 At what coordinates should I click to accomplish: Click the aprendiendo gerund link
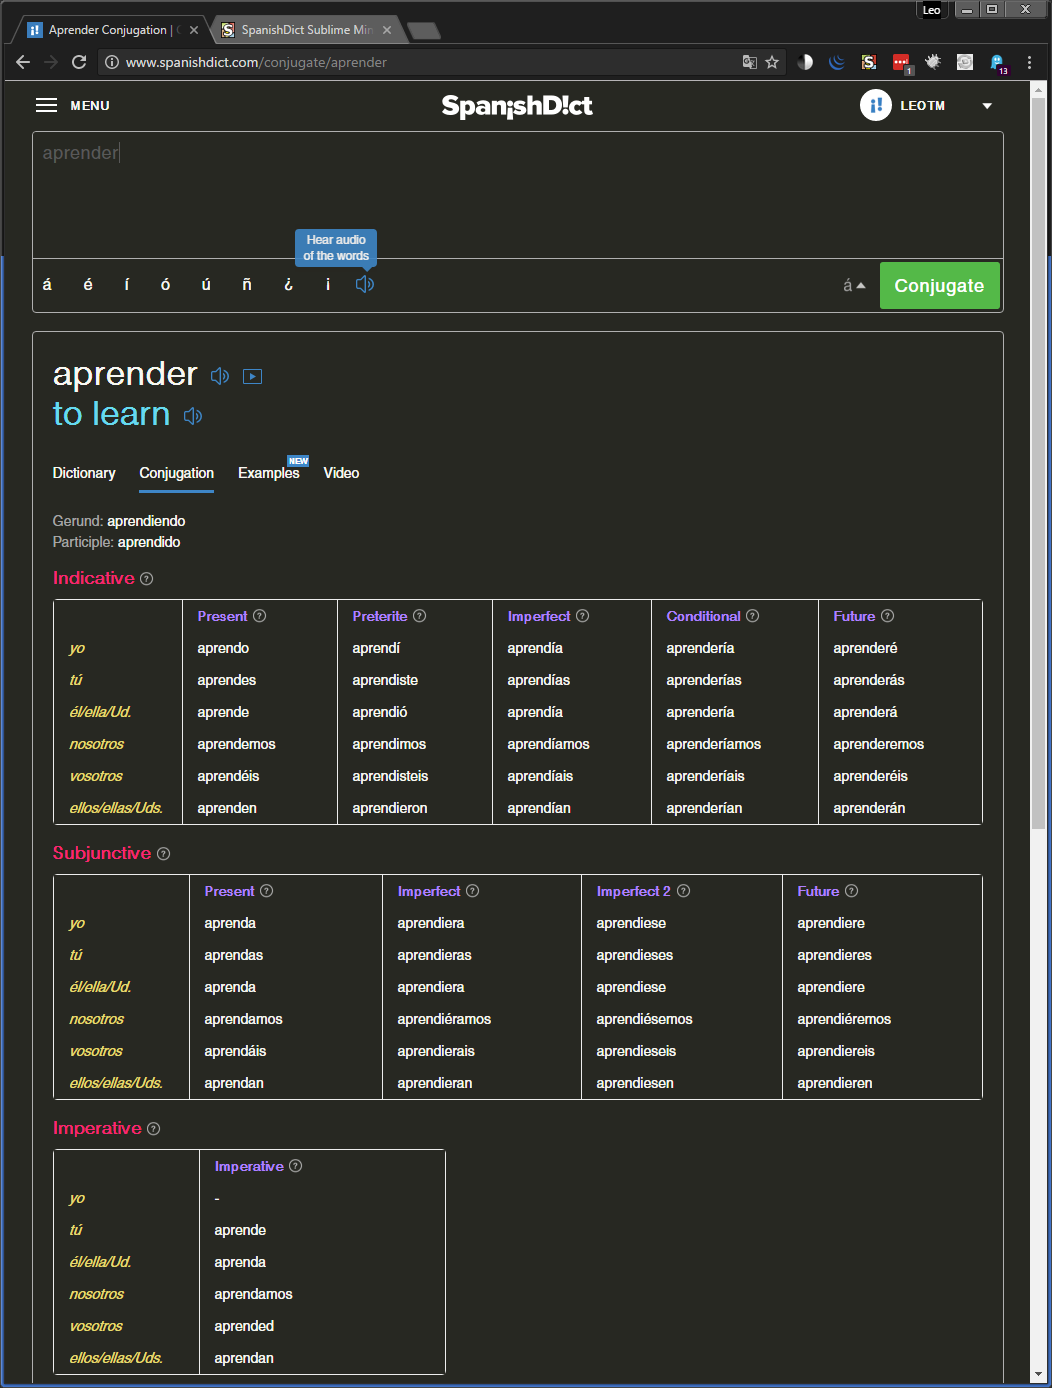(x=145, y=521)
